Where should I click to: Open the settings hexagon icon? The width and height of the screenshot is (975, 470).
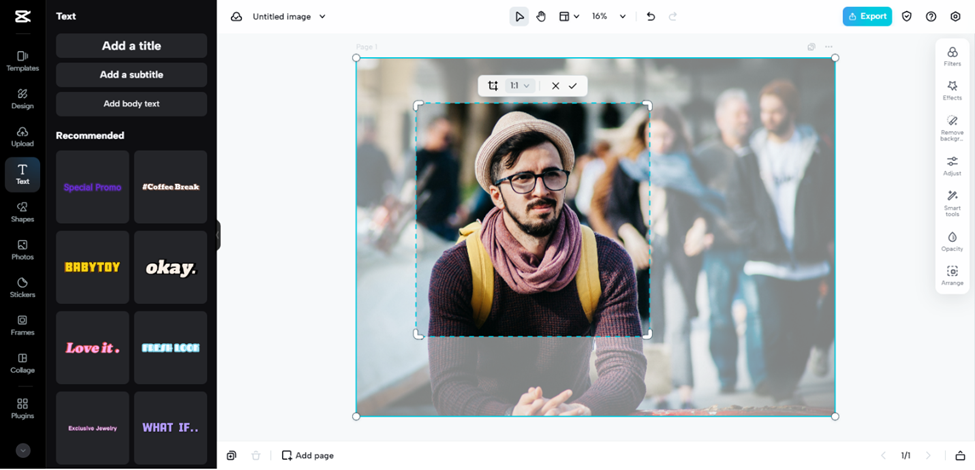tap(956, 17)
